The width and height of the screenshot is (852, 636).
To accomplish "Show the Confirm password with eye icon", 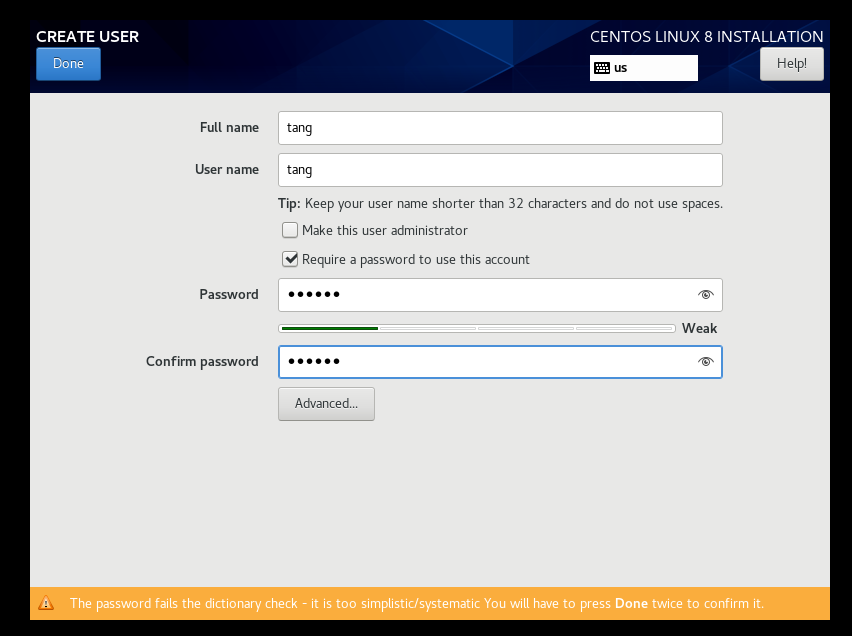I will click(x=705, y=361).
